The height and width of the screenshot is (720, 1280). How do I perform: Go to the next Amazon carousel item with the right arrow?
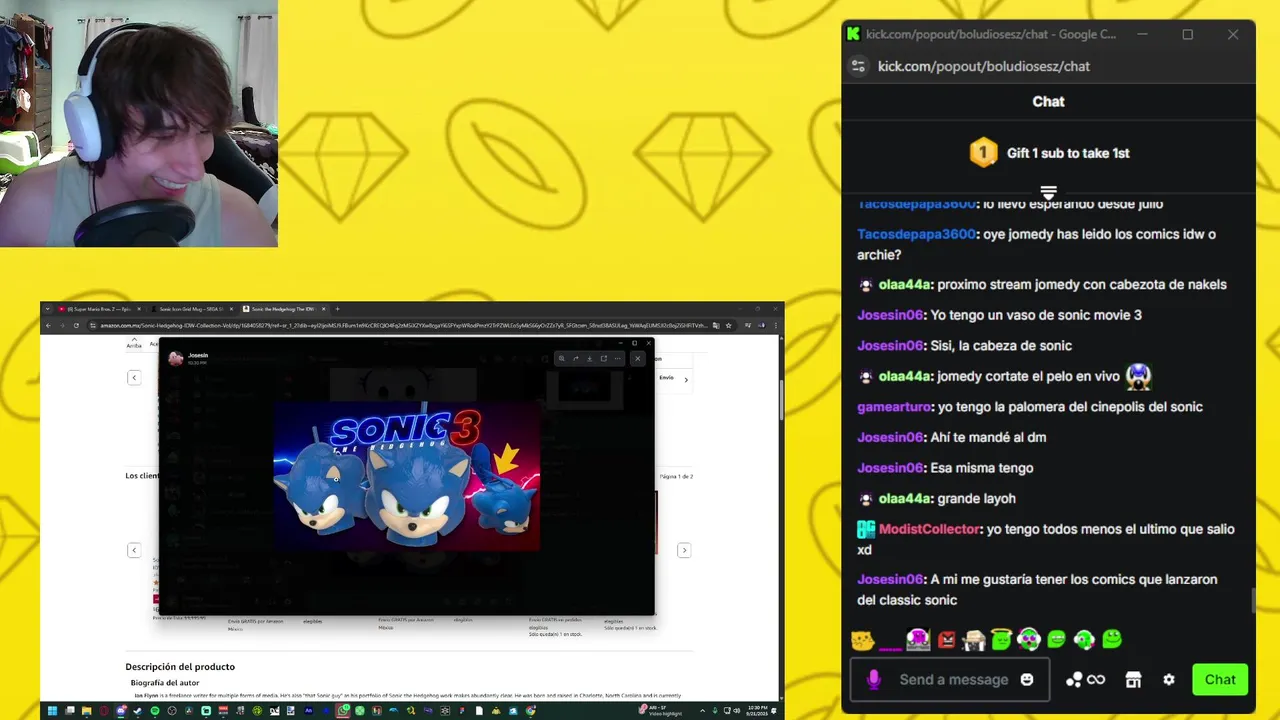[684, 550]
